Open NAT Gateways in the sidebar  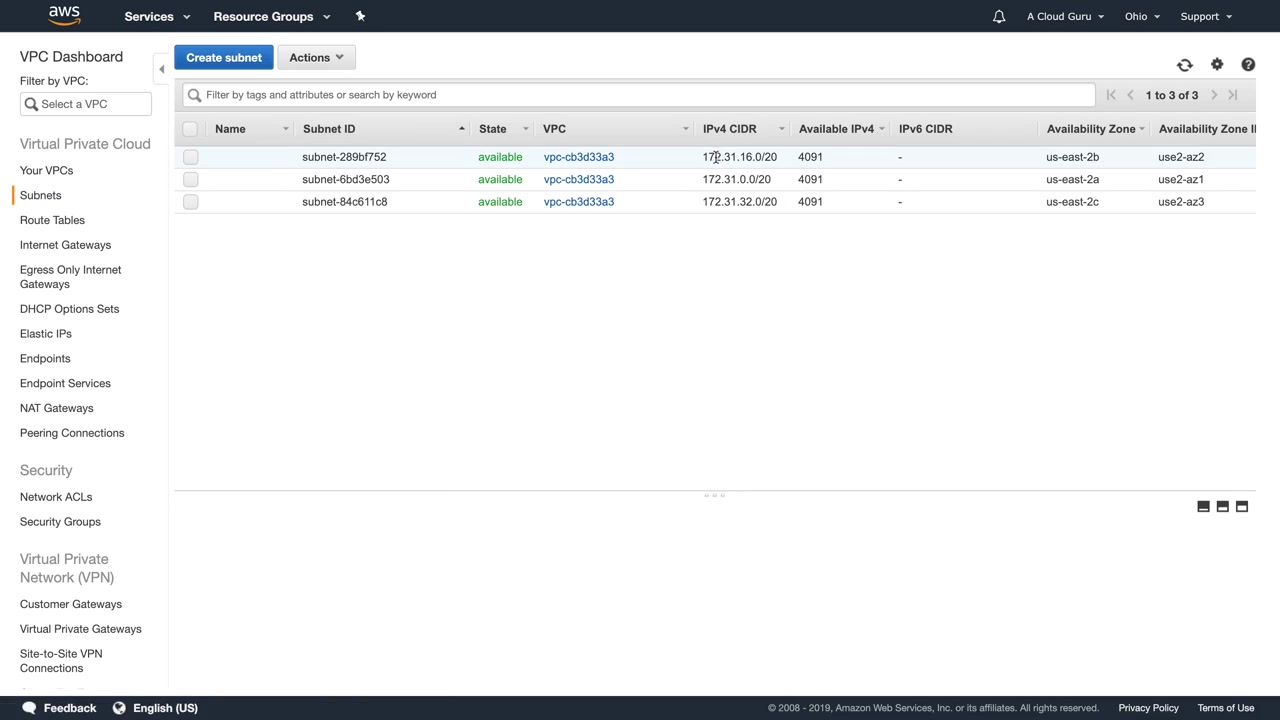click(x=56, y=408)
